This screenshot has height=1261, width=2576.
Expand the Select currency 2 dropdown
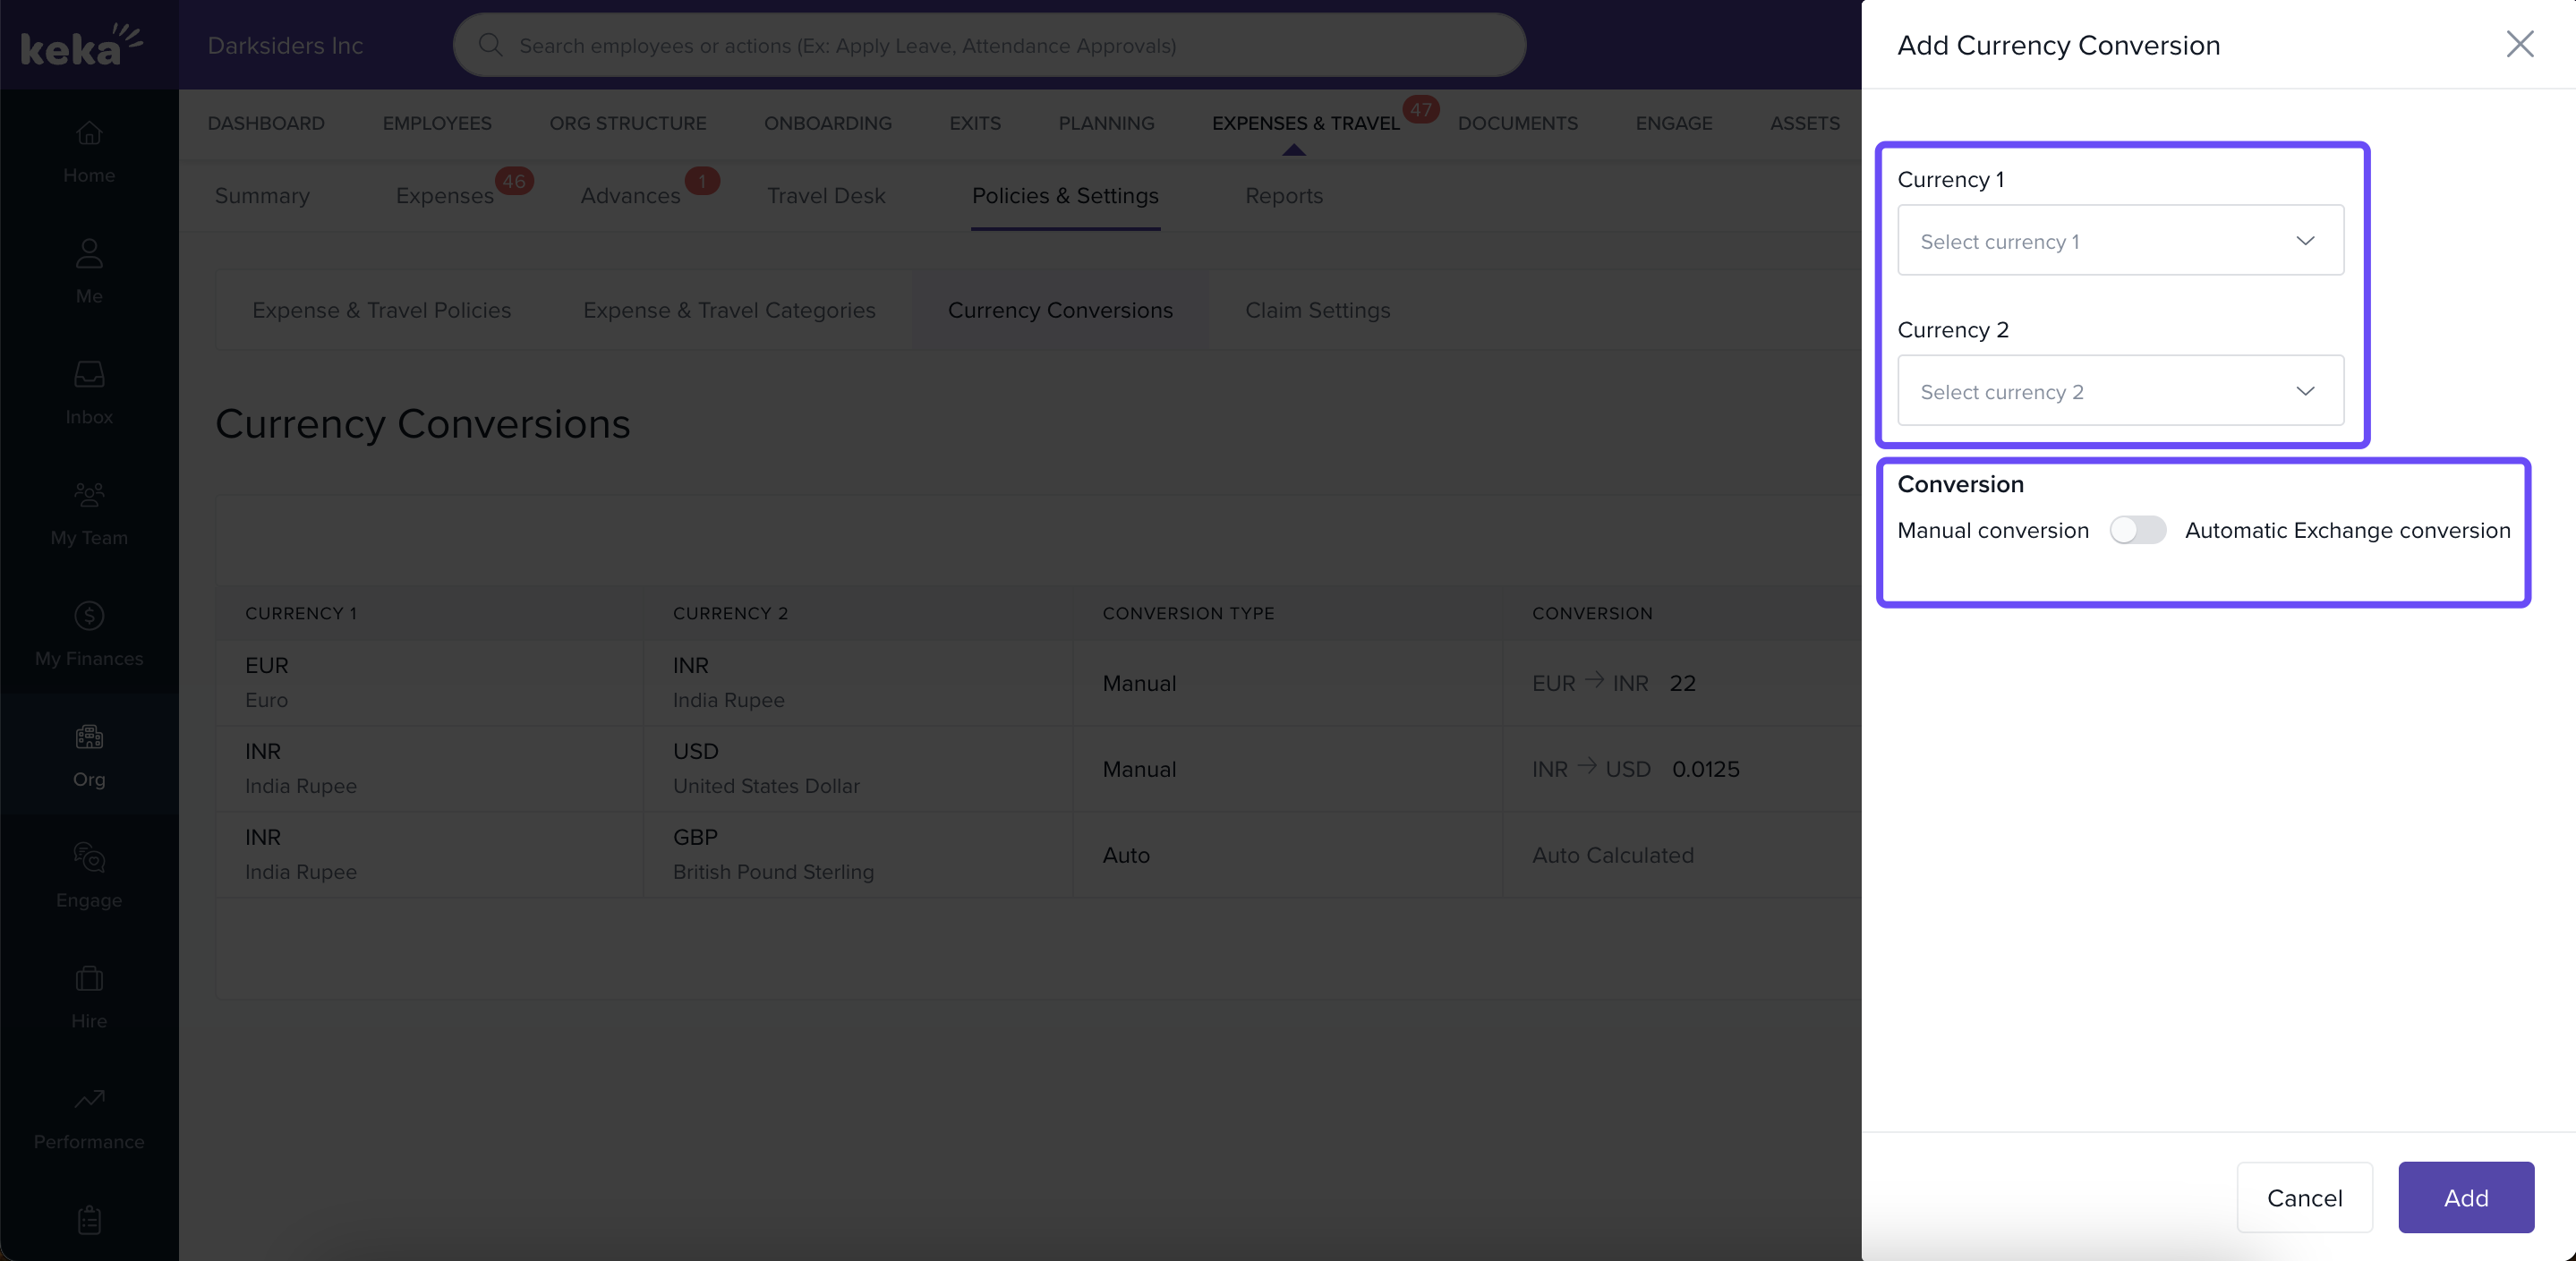pos(2120,391)
